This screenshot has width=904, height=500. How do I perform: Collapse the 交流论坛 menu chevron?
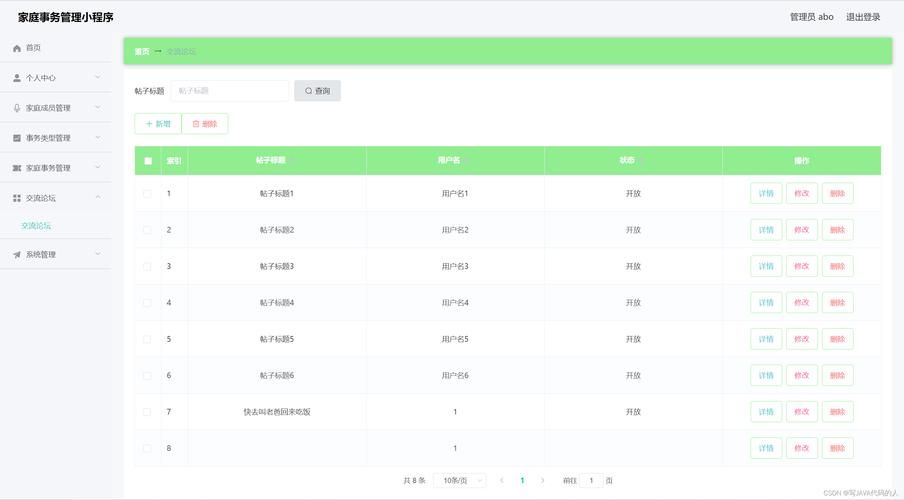(x=97, y=198)
